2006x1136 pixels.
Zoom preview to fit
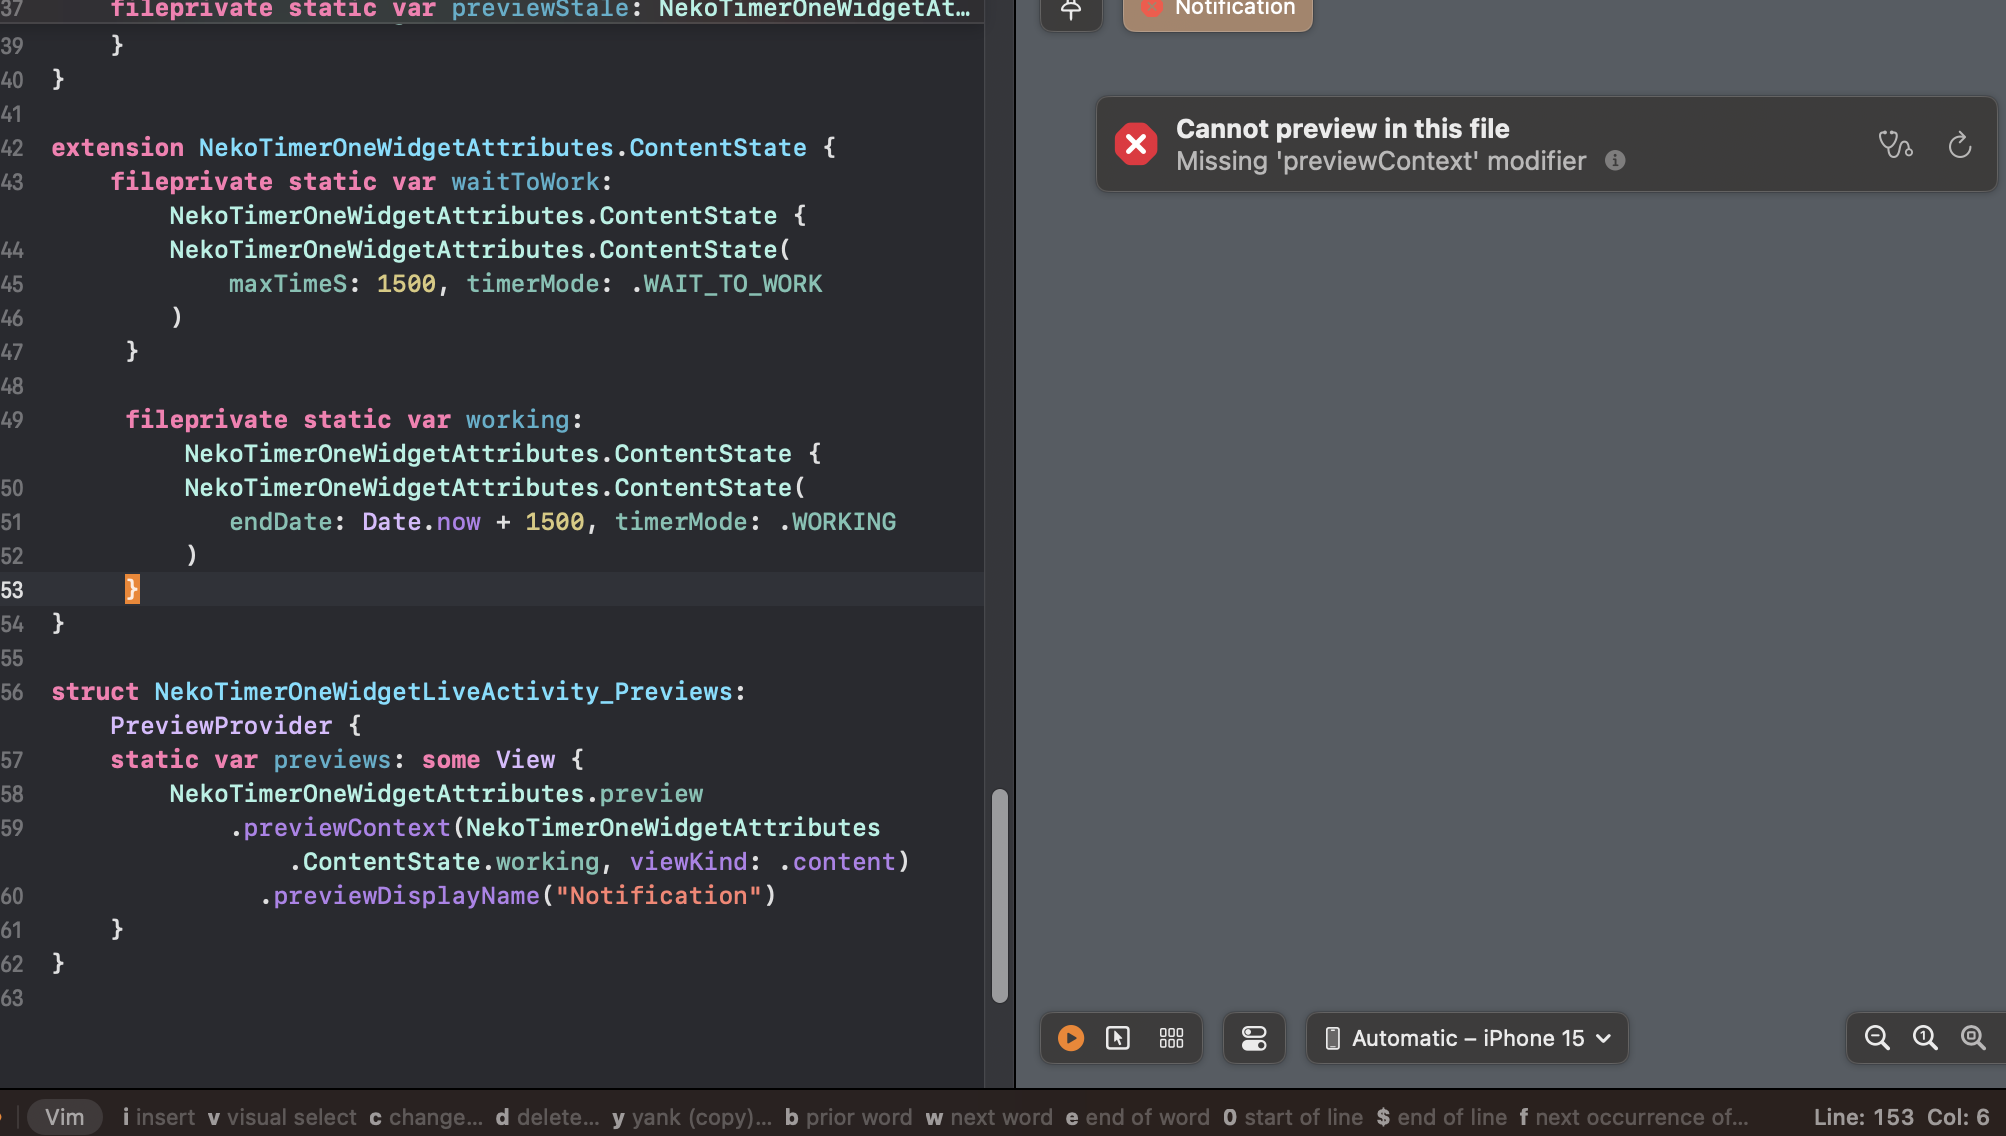[x=1973, y=1038]
